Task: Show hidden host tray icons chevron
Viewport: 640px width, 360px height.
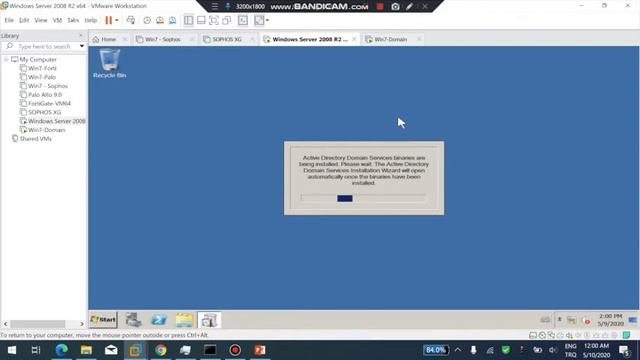Action: pos(458,350)
